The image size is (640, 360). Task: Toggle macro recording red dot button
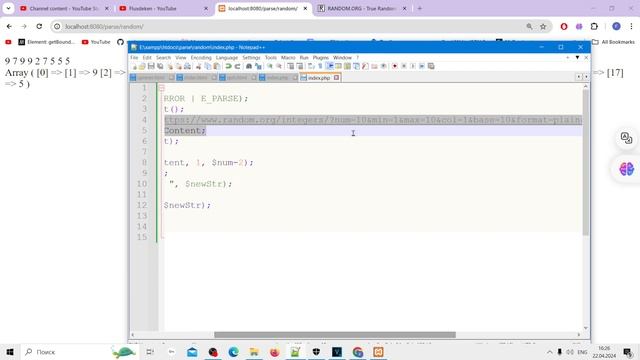[394, 66]
